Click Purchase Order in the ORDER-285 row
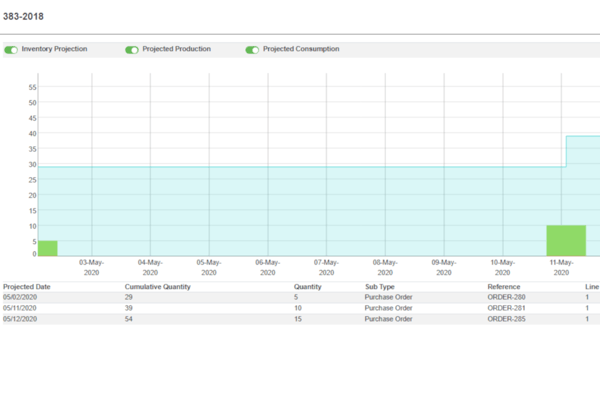The width and height of the screenshot is (600, 400). click(388, 319)
